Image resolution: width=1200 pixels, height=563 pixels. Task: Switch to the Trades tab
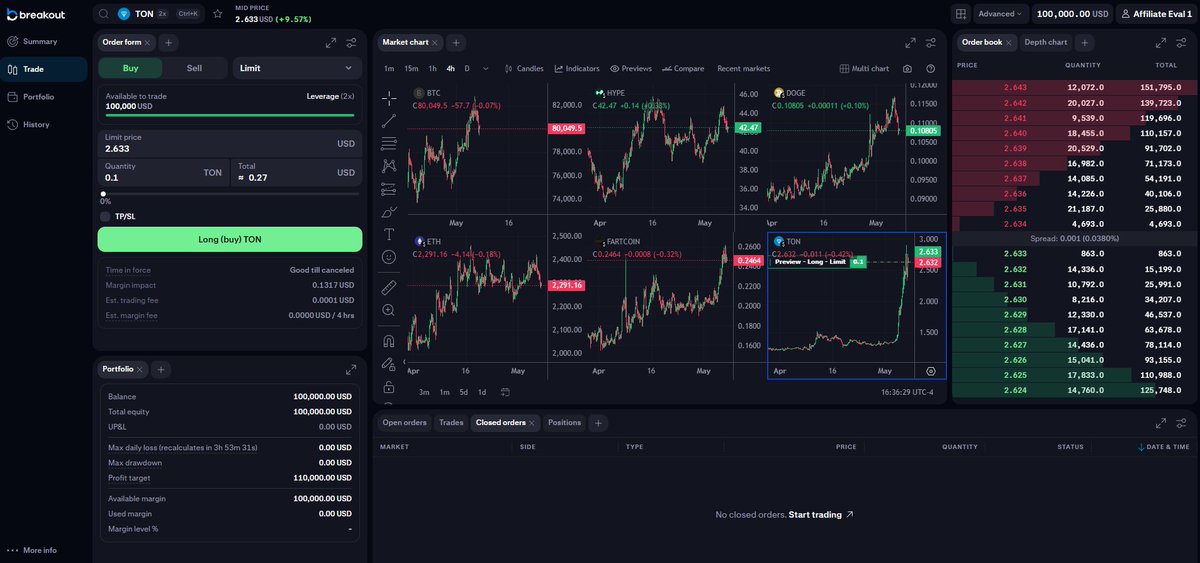(x=452, y=423)
